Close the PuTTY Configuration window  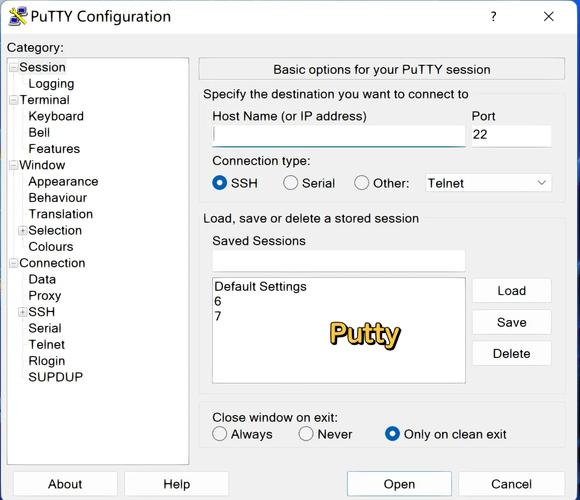(549, 17)
